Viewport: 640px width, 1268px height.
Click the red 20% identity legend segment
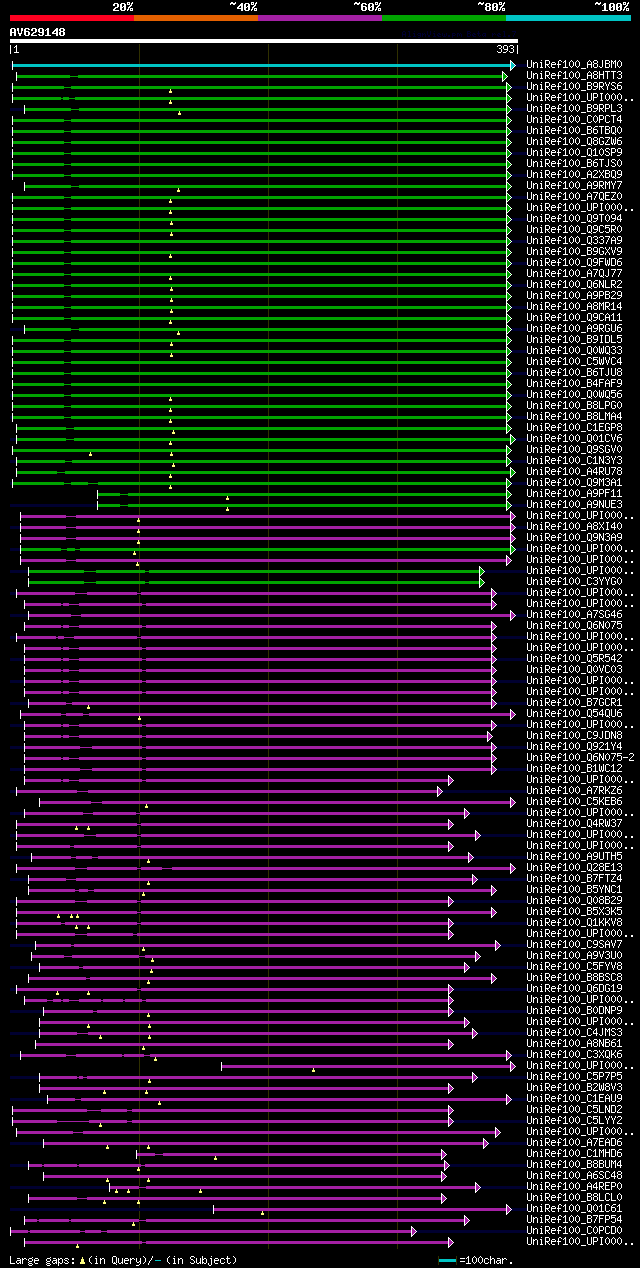click(x=72, y=17)
